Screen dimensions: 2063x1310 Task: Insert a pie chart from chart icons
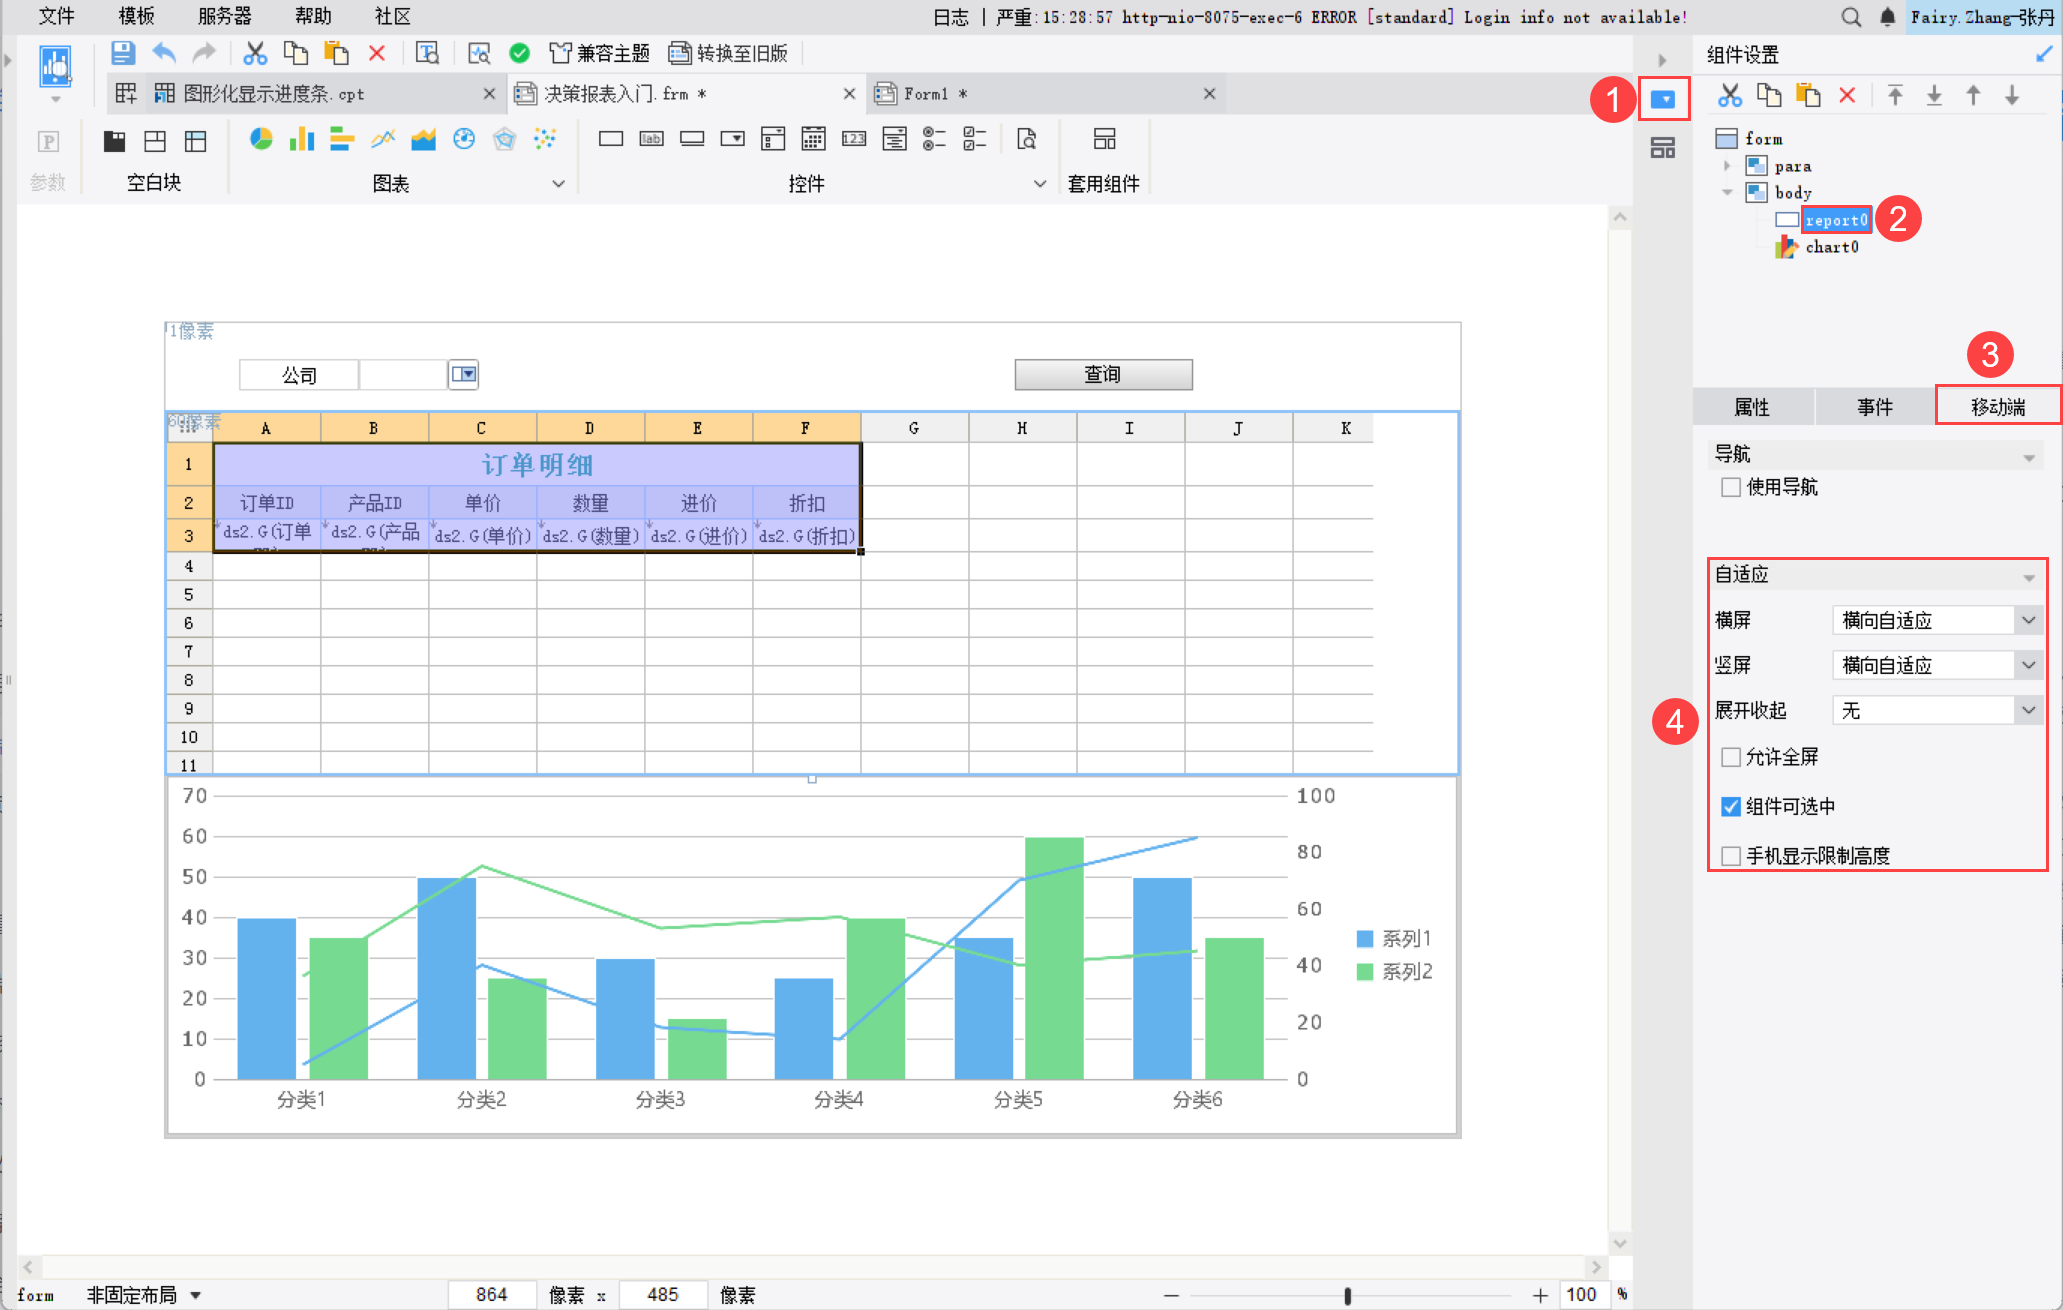(261, 139)
